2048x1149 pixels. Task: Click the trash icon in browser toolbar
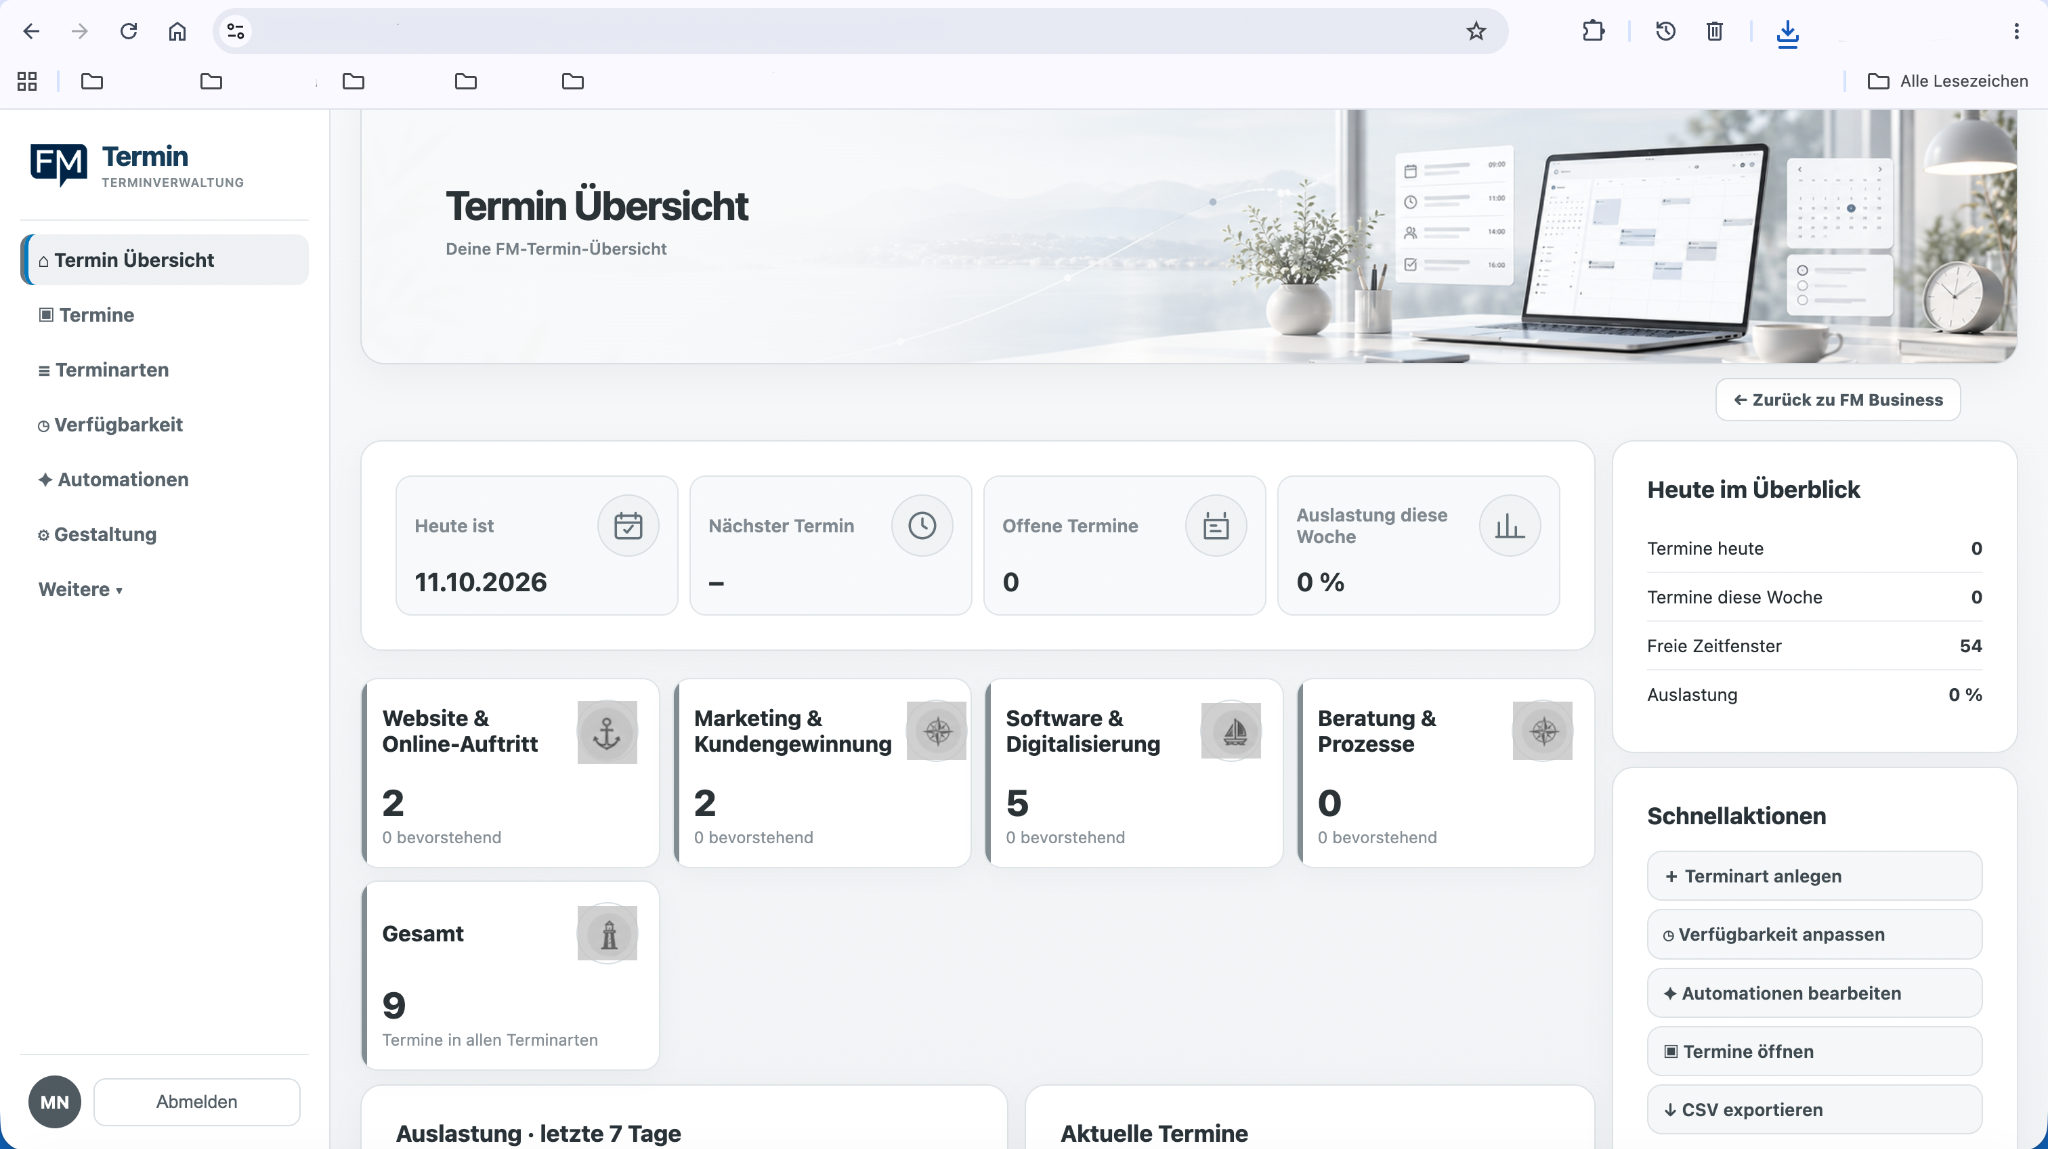[x=1715, y=31]
